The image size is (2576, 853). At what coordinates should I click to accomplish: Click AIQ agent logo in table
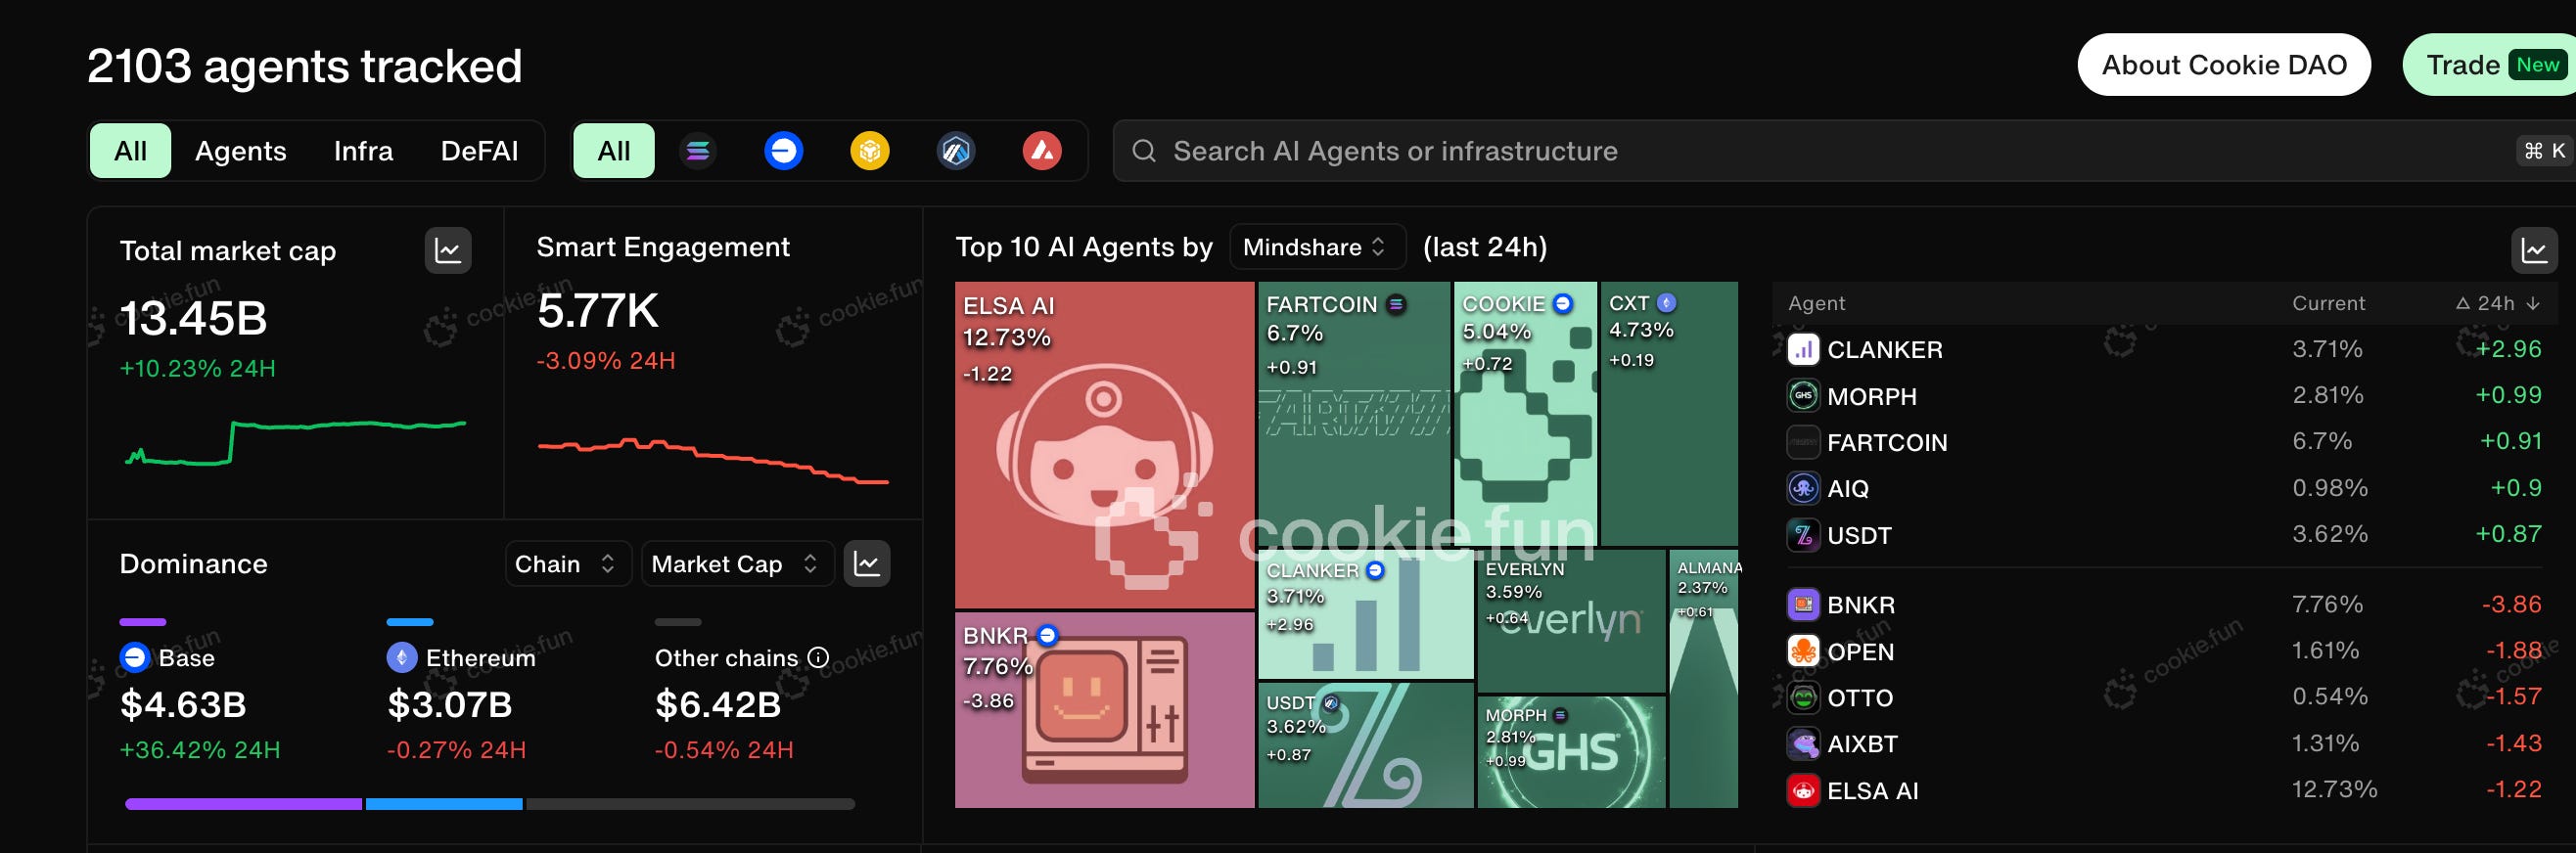pyautogui.click(x=1802, y=488)
